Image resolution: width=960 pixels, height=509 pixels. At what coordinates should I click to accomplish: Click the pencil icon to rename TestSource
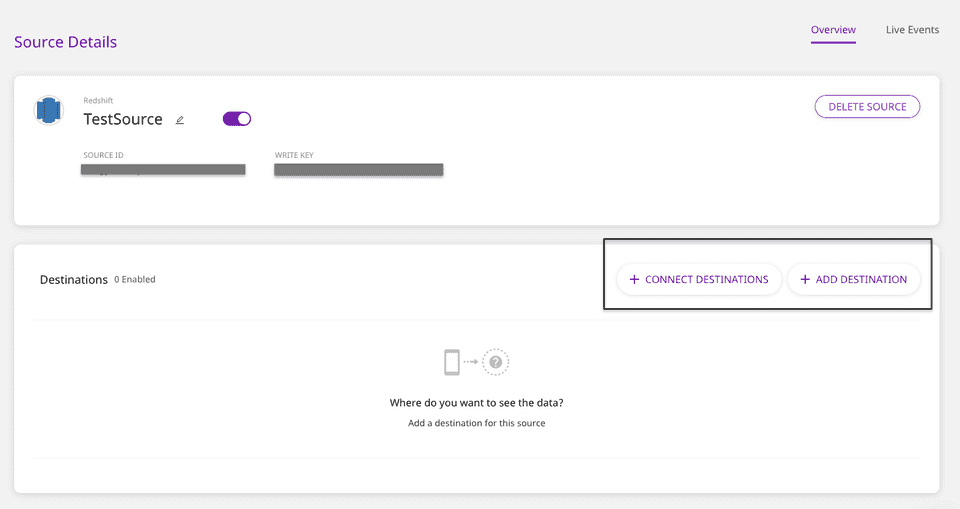click(180, 120)
